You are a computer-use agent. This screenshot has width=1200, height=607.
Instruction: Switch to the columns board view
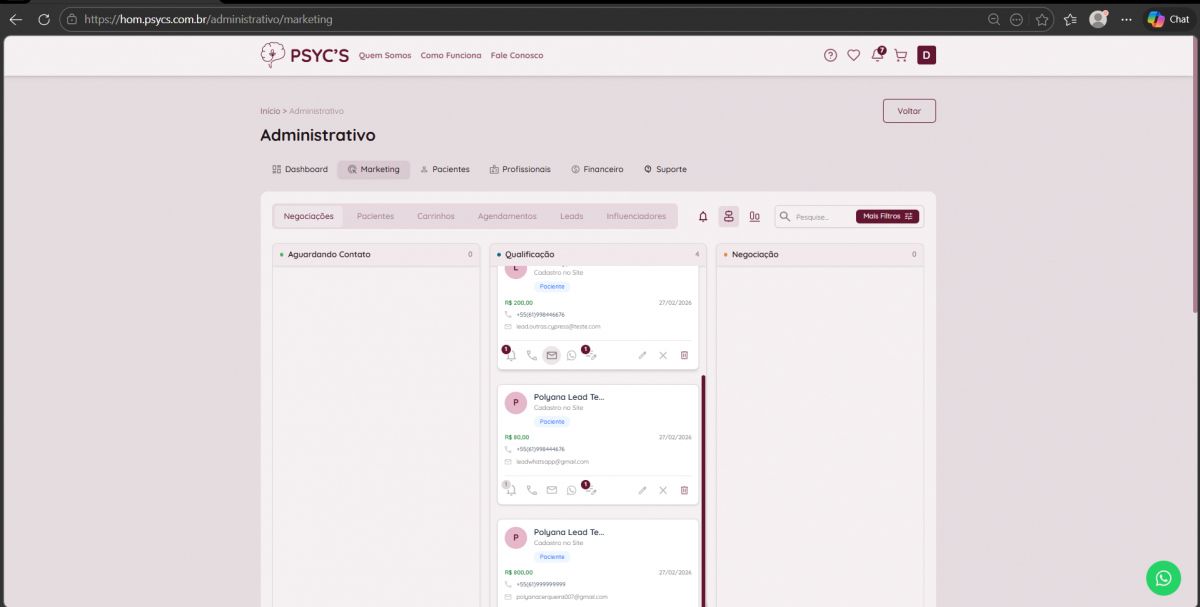(x=754, y=216)
